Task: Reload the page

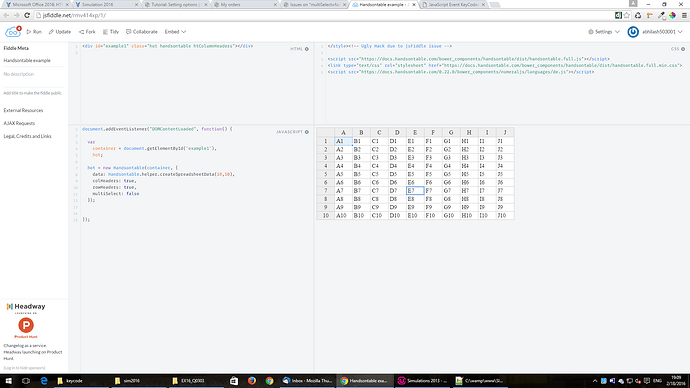Action: (x=27, y=15)
